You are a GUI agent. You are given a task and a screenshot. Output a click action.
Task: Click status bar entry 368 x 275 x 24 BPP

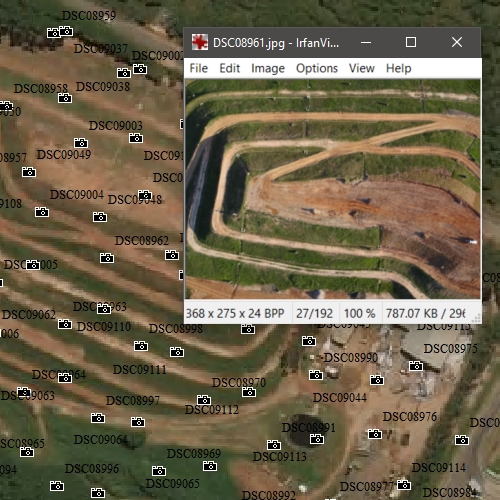click(x=235, y=314)
